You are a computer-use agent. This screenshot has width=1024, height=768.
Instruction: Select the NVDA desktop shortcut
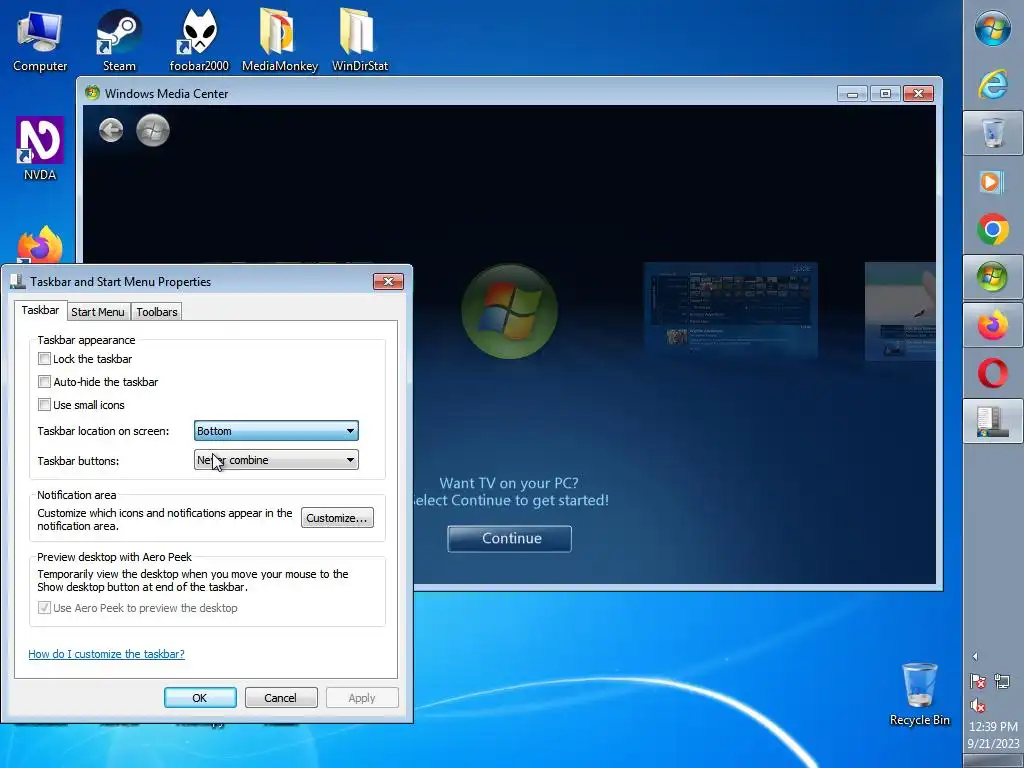pyautogui.click(x=40, y=149)
